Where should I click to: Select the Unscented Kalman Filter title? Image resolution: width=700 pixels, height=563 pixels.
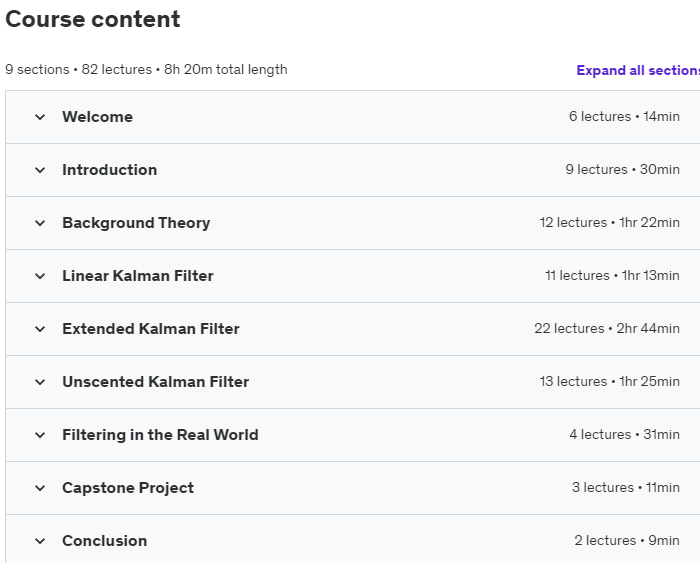[156, 382]
